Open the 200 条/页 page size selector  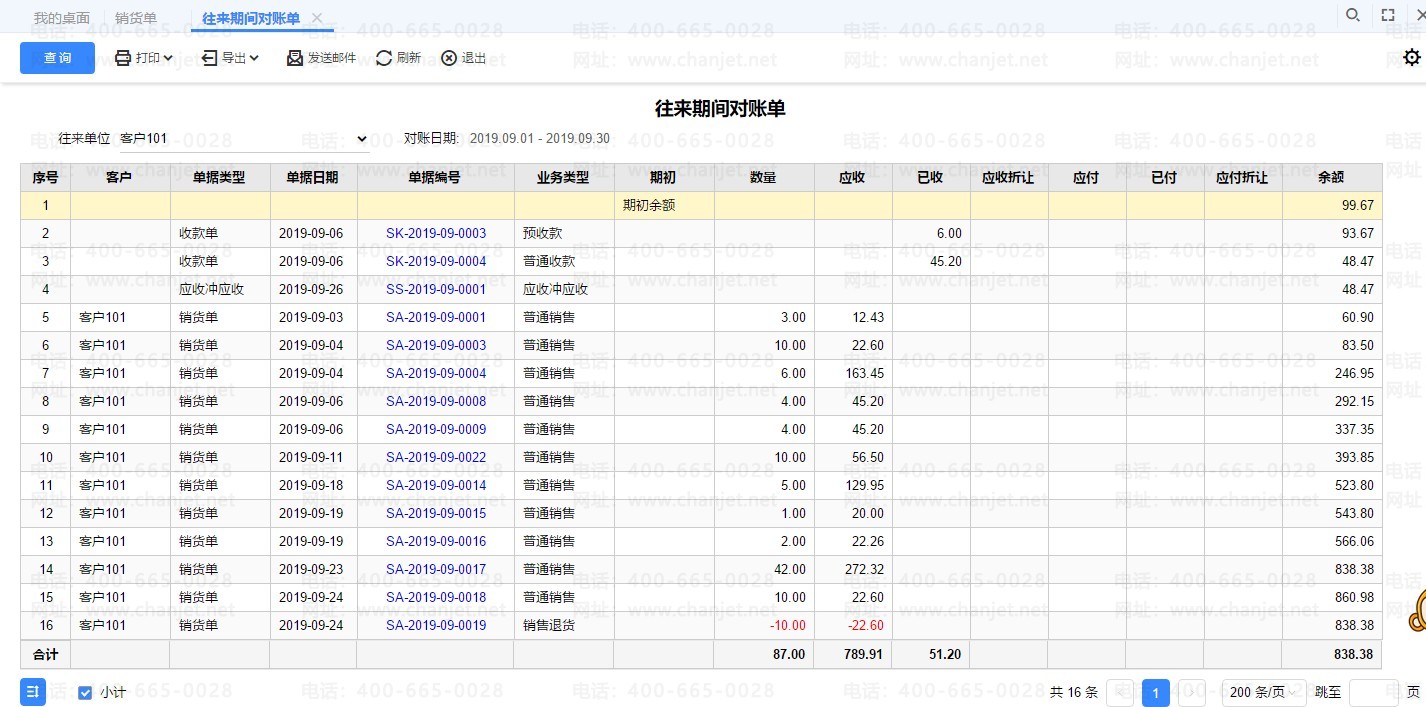click(1265, 692)
